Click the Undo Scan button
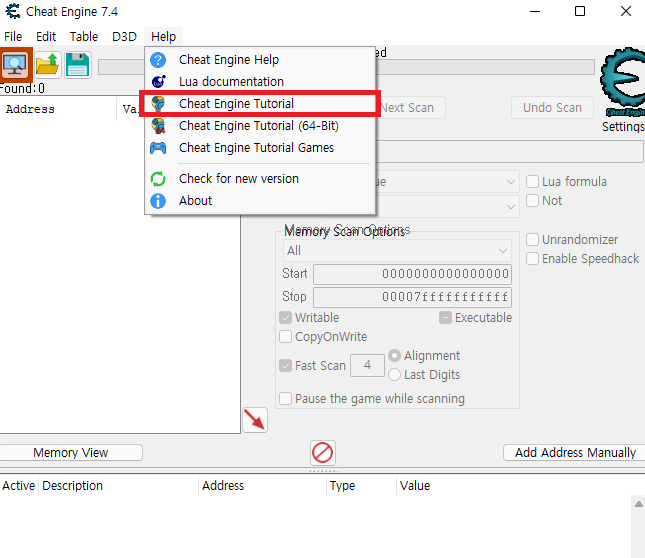This screenshot has width=645, height=558. (552, 108)
